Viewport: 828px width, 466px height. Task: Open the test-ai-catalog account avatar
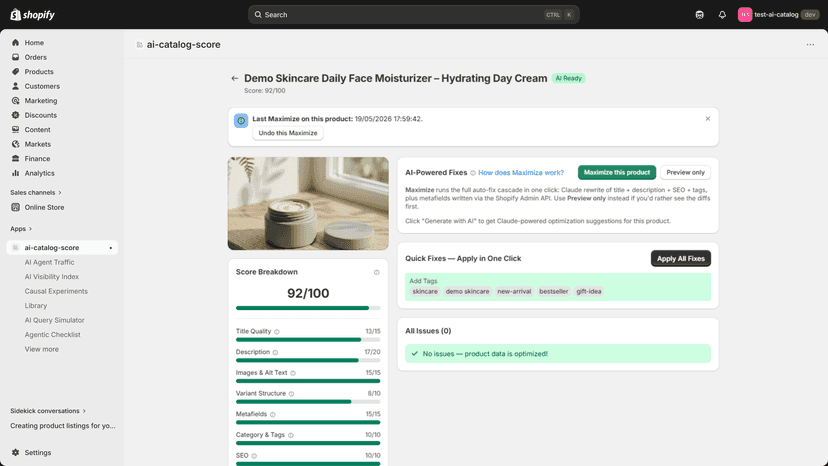tap(745, 15)
